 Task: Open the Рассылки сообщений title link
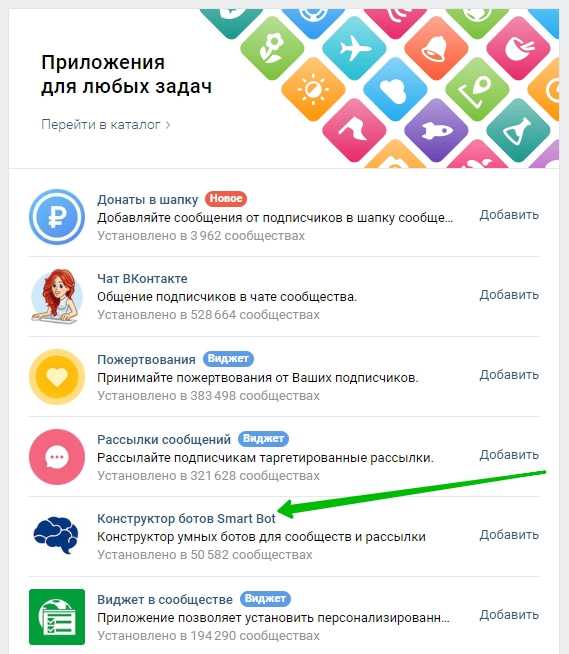pyautogui.click(x=164, y=439)
